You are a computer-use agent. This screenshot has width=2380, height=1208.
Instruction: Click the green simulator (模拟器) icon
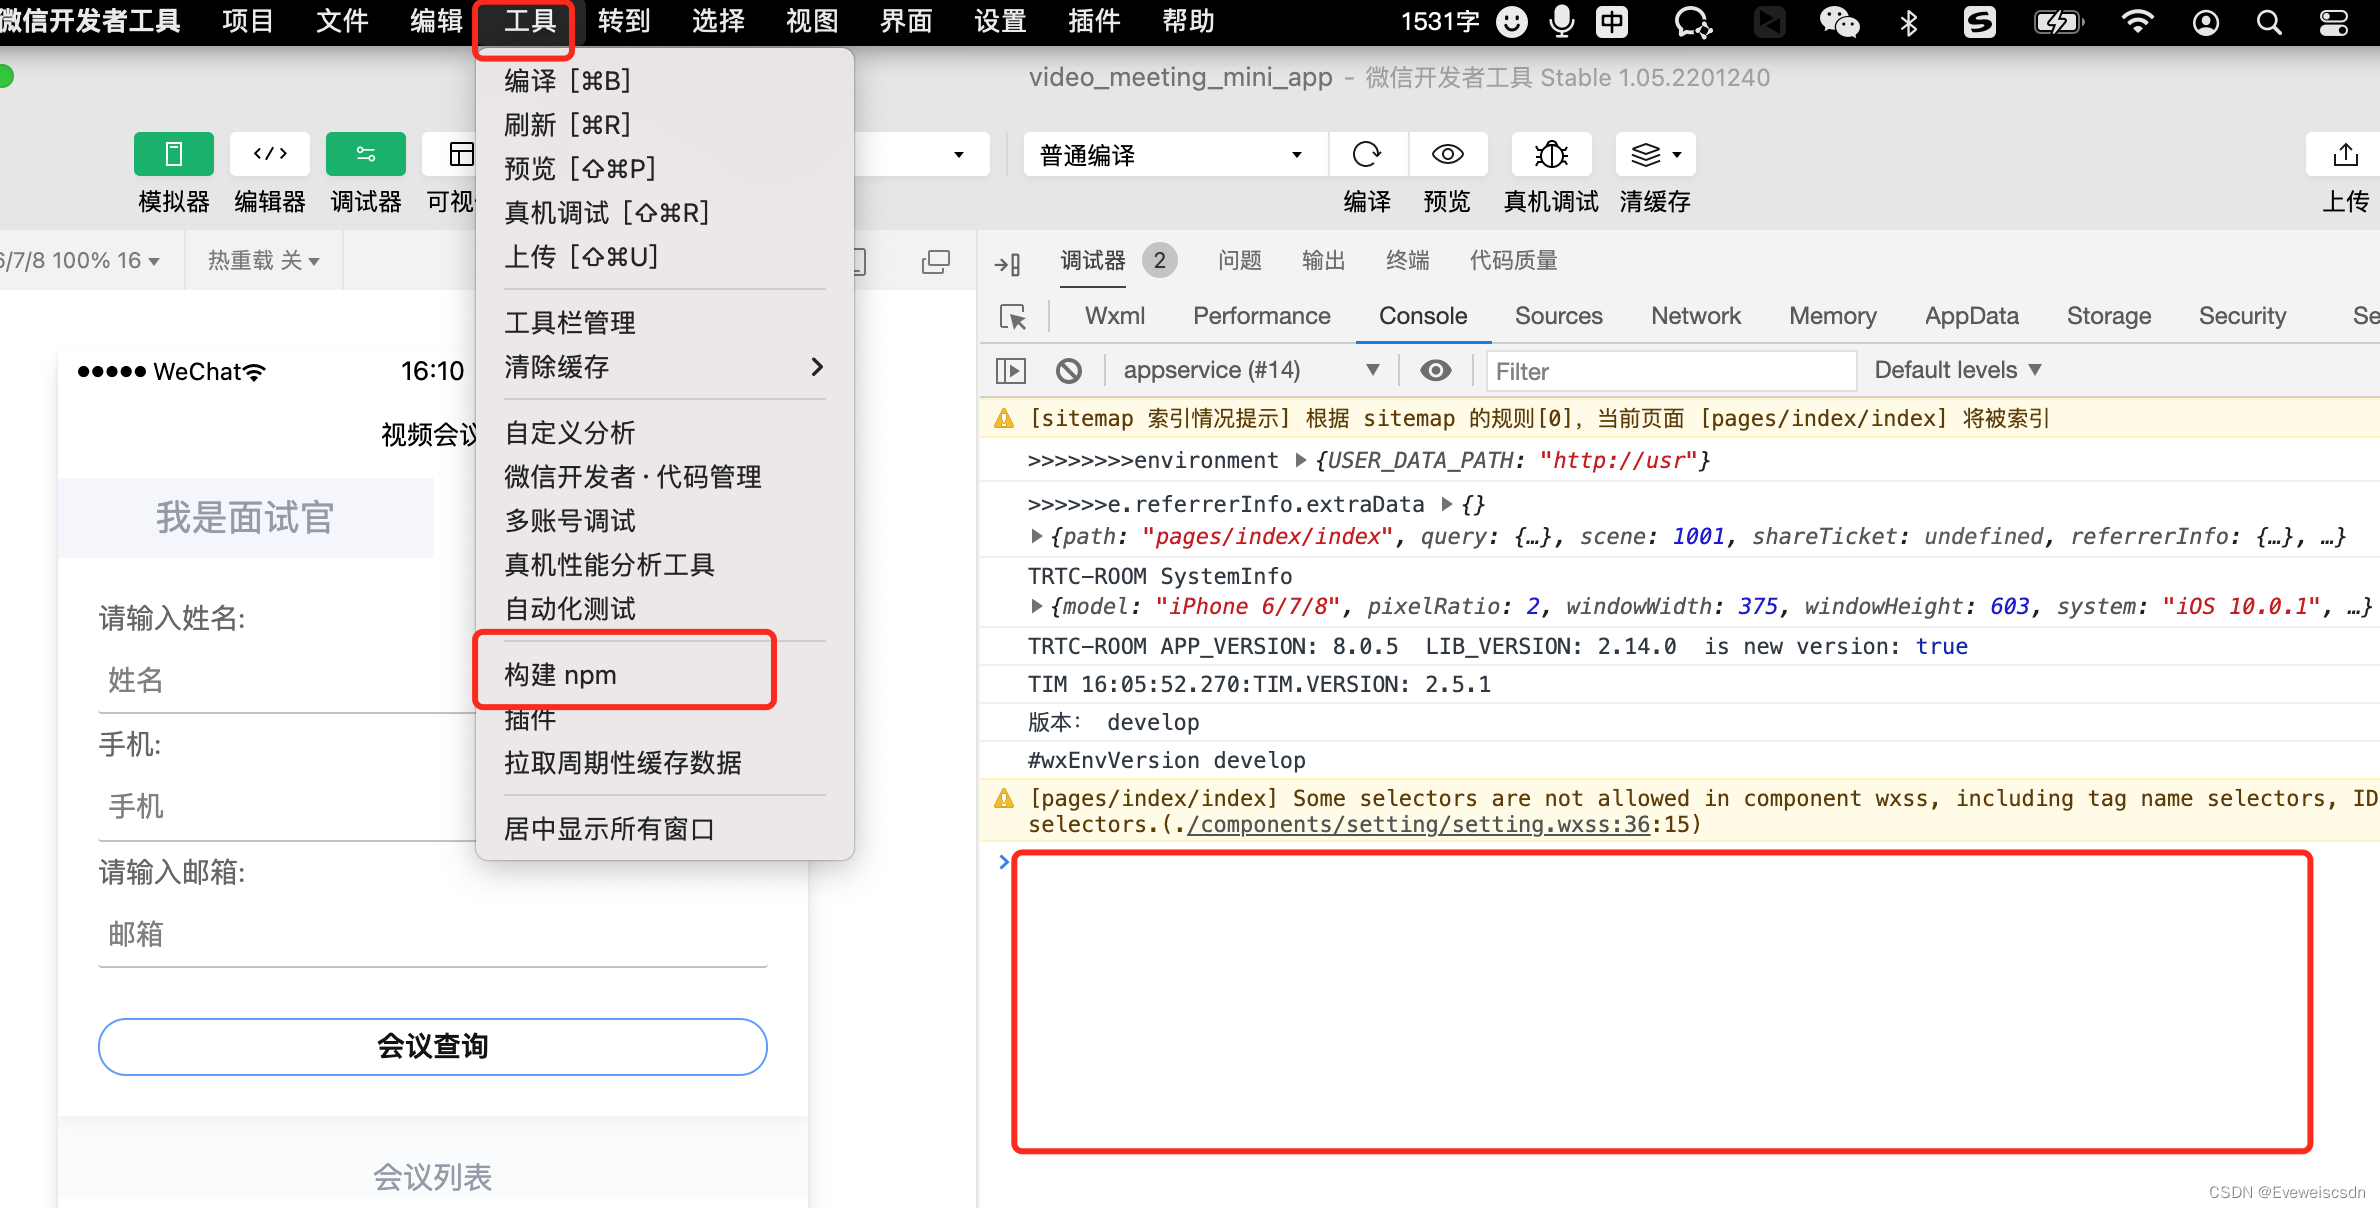173,154
